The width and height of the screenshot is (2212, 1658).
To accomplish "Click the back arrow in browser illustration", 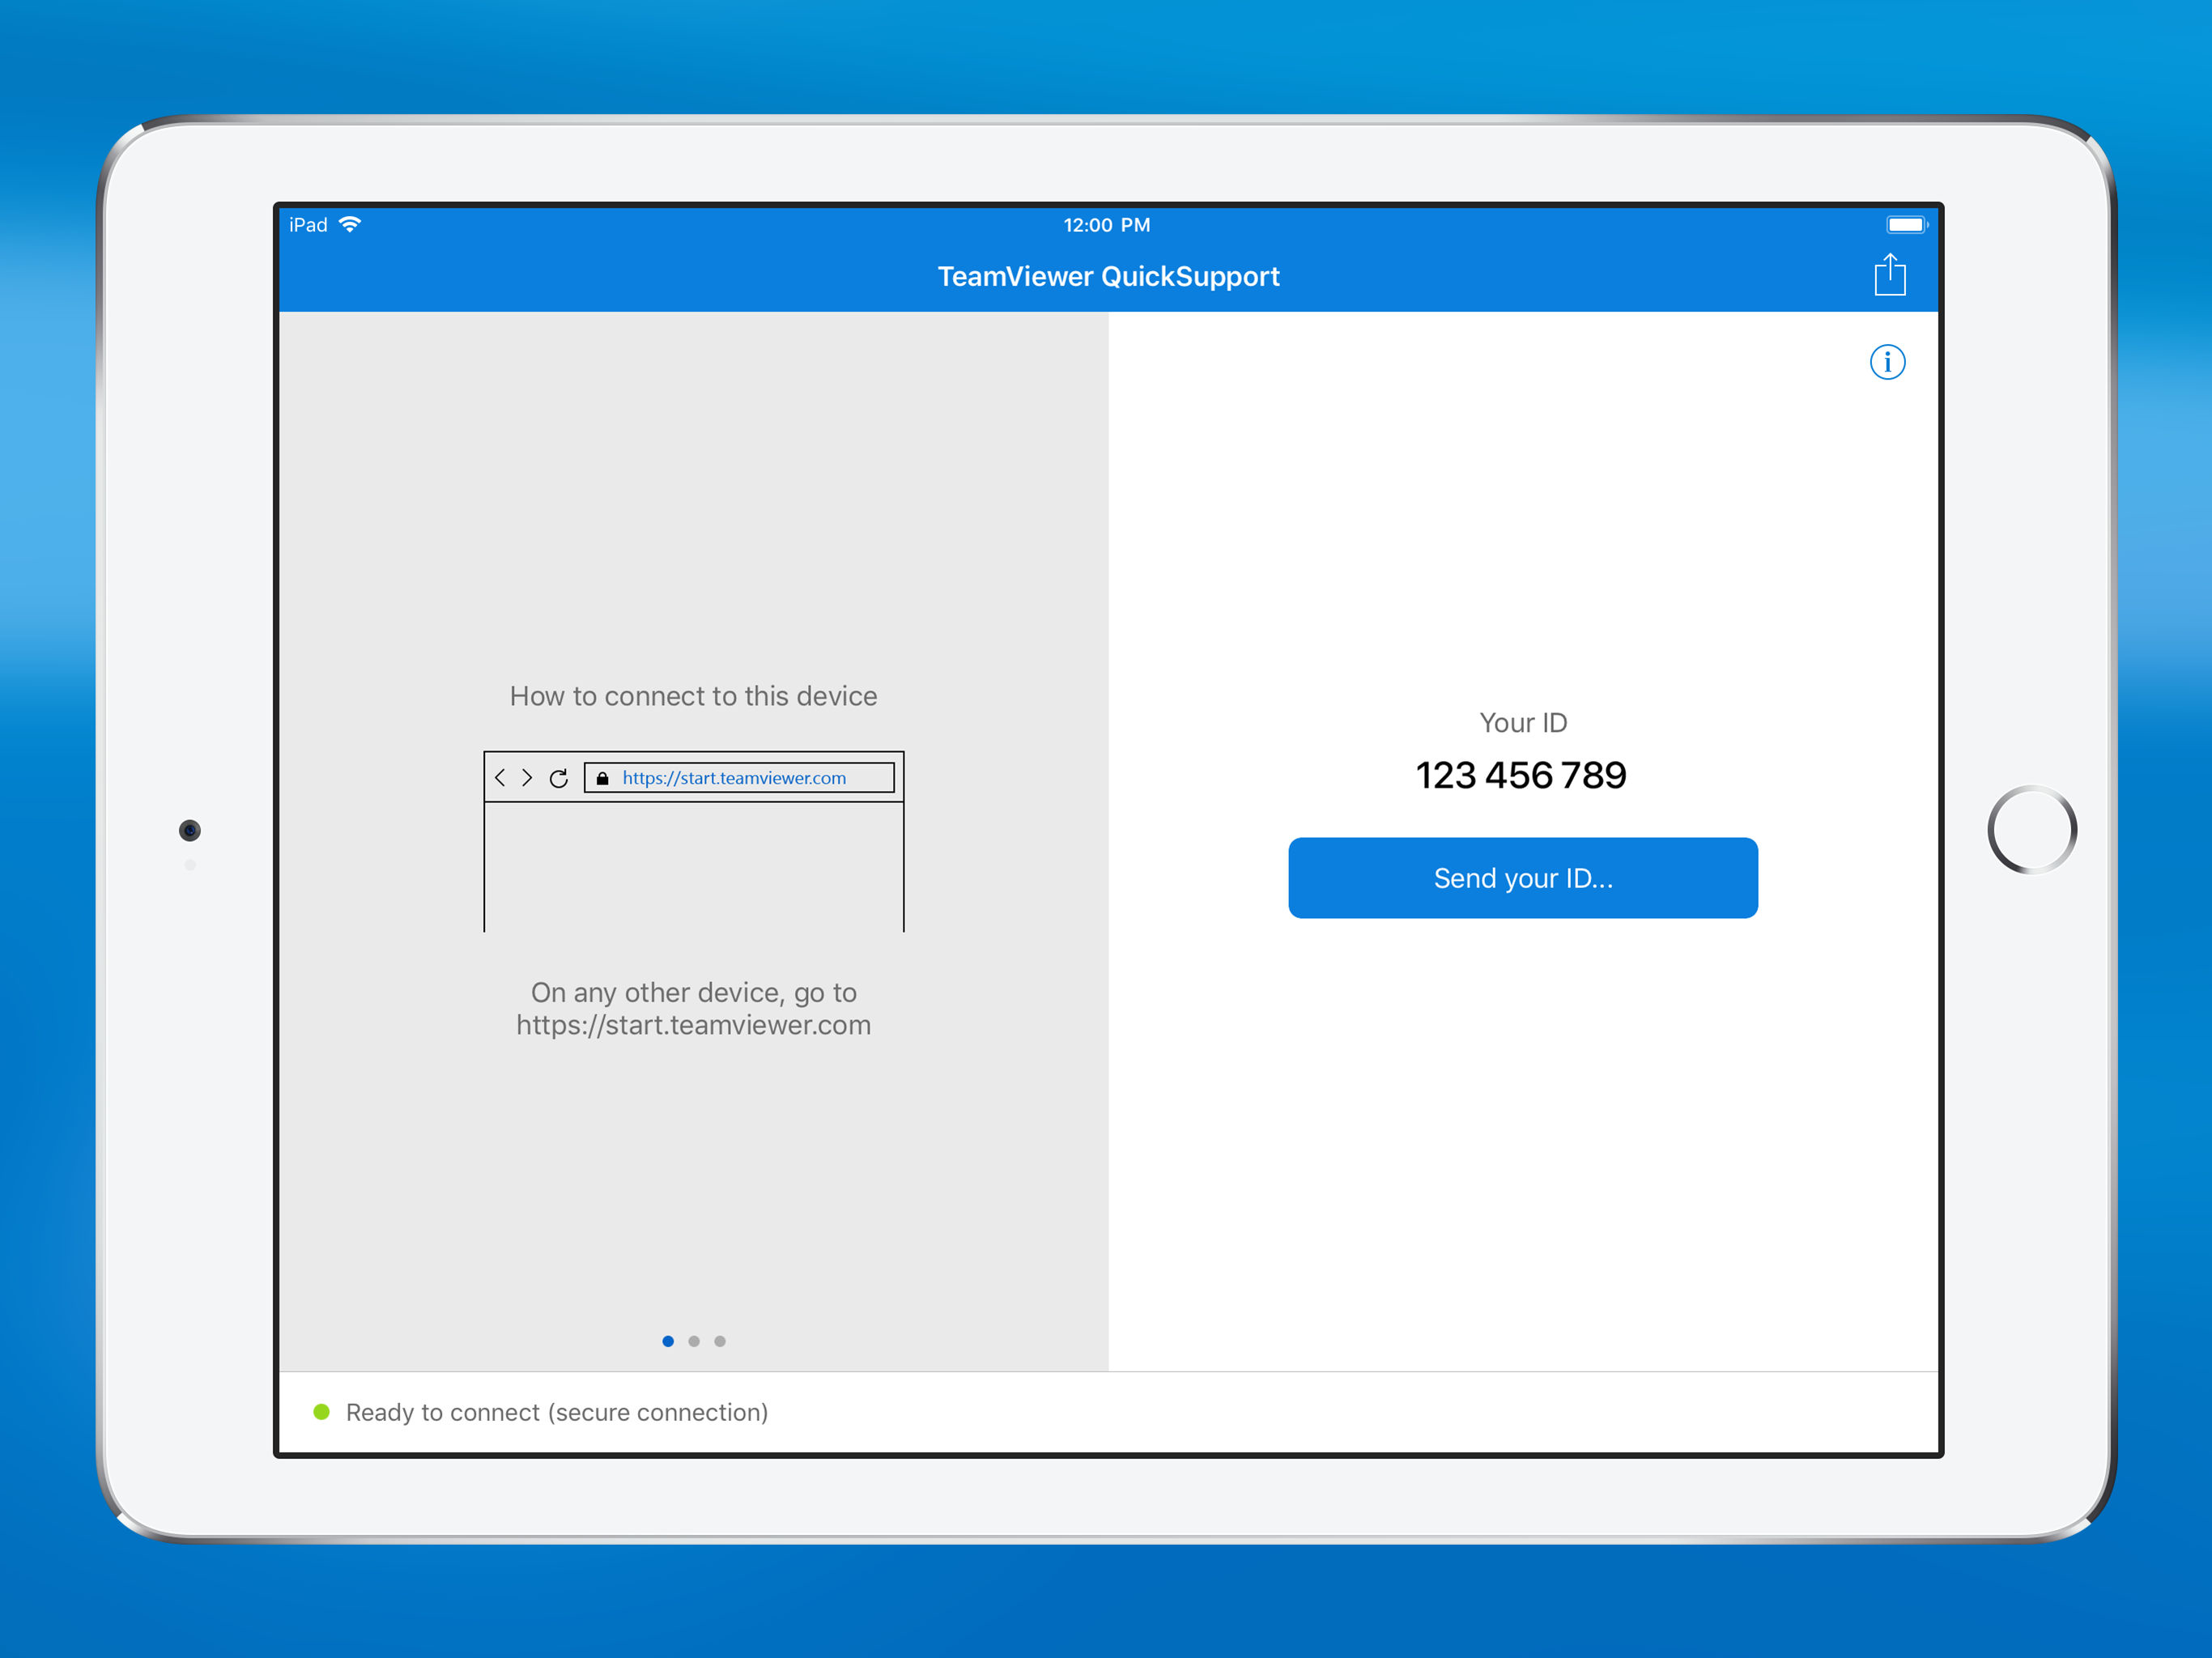I will [x=500, y=777].
